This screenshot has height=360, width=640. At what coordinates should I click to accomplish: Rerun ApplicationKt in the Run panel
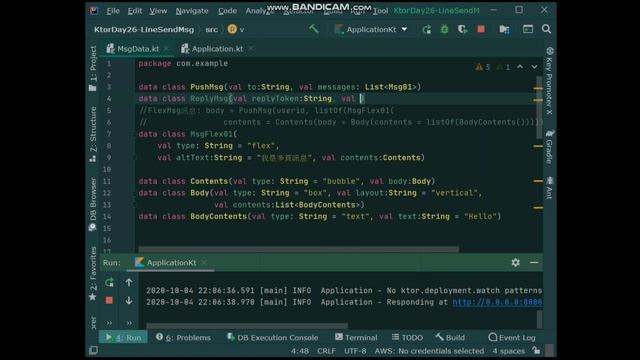click(109, 282)
